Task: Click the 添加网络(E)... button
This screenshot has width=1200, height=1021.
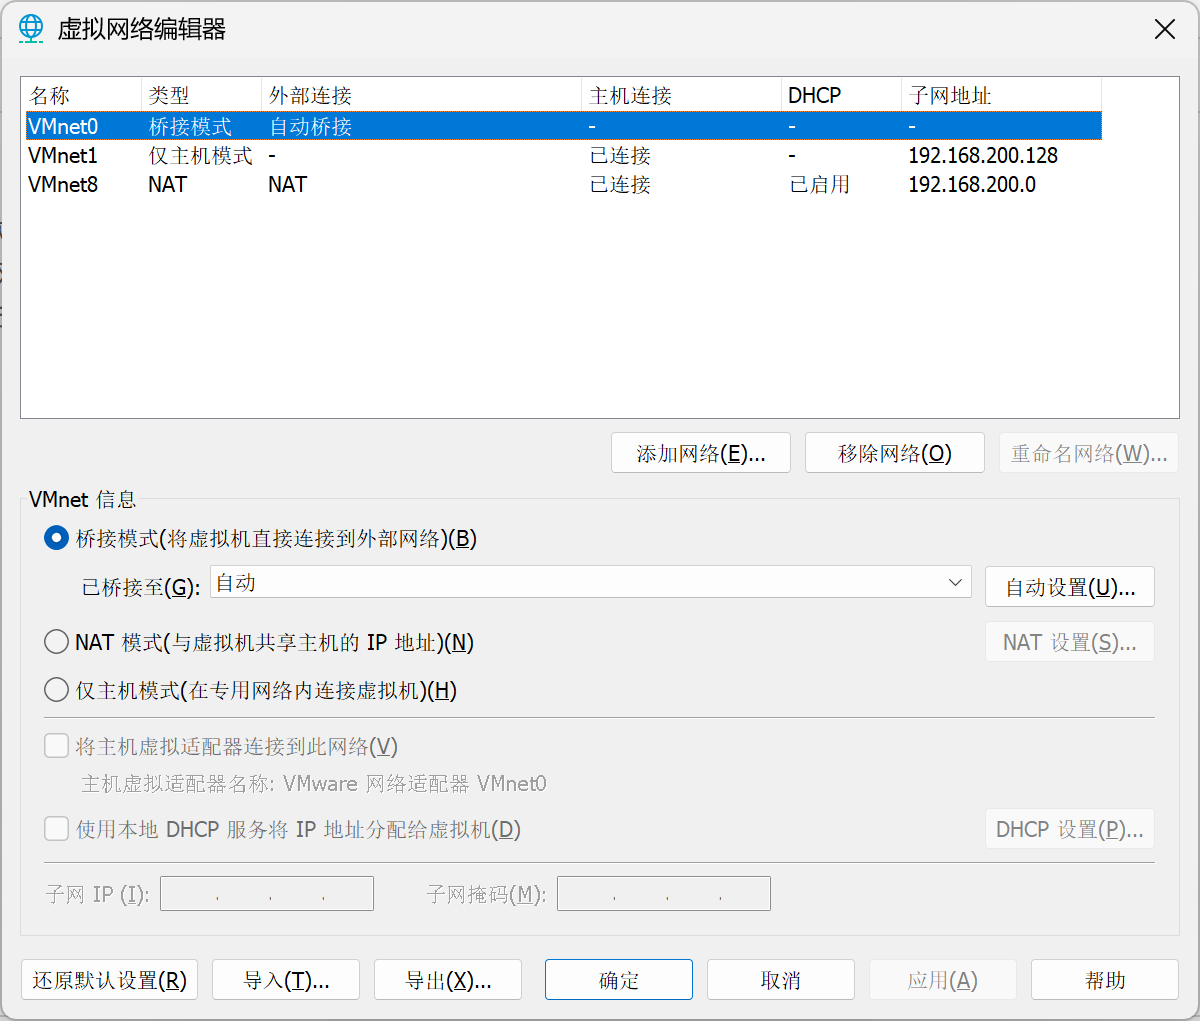Action: pyautogui.click(x=701, y=453)
